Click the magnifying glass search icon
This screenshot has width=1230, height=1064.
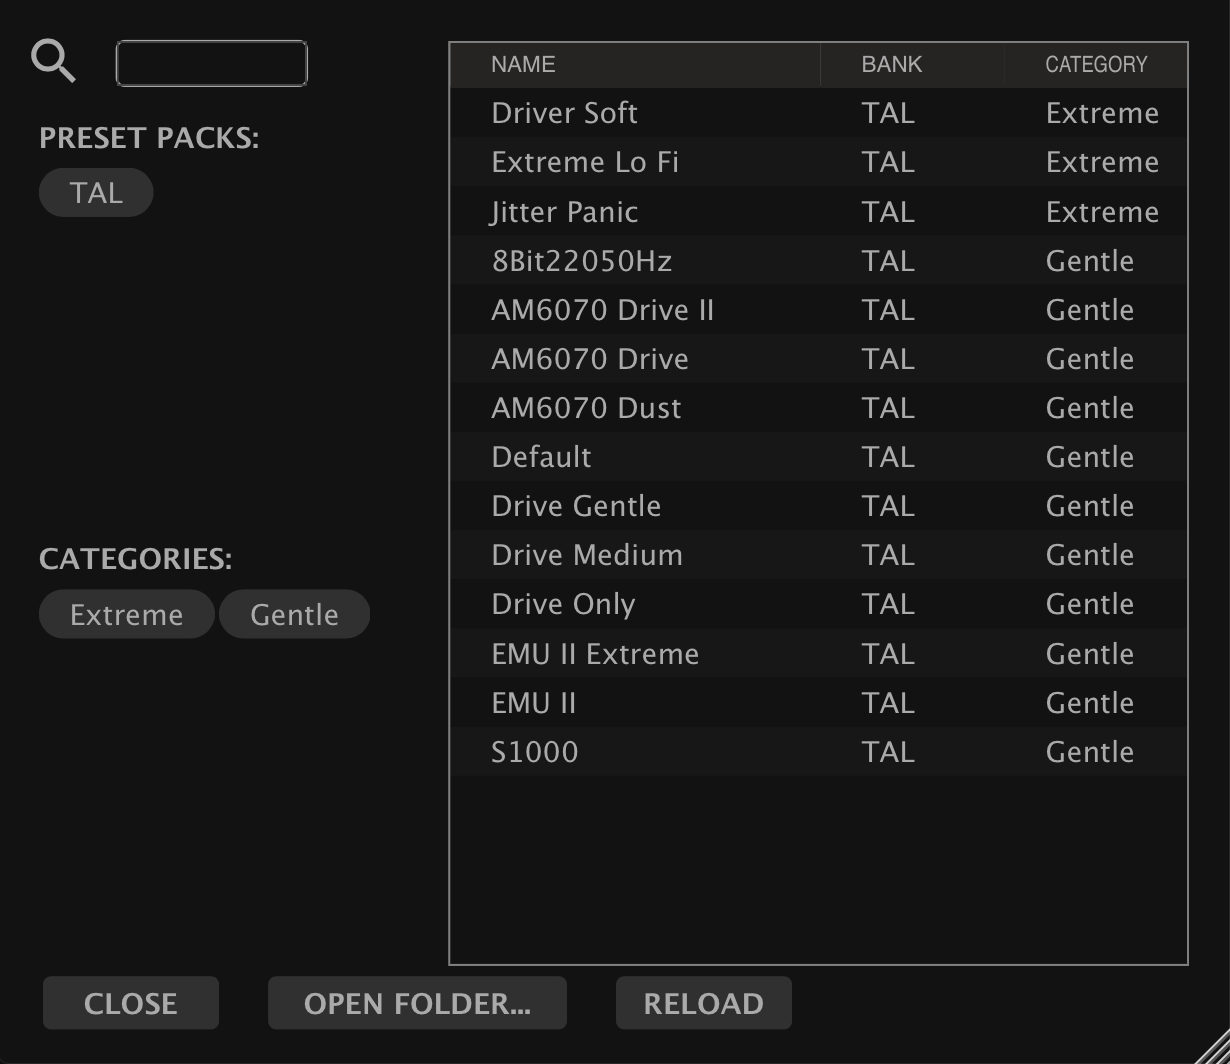point(54,61)
